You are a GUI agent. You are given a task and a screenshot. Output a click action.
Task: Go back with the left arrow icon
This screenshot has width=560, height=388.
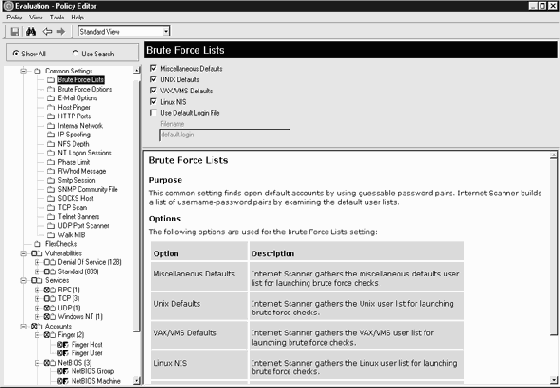click(x=47, y=32)
